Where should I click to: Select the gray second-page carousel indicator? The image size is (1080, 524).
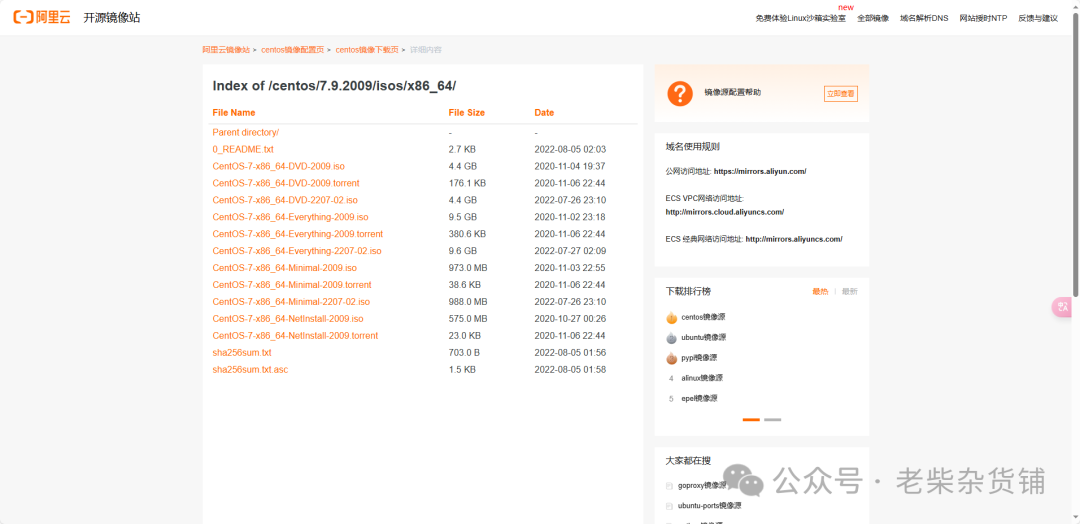coord(772,419)
